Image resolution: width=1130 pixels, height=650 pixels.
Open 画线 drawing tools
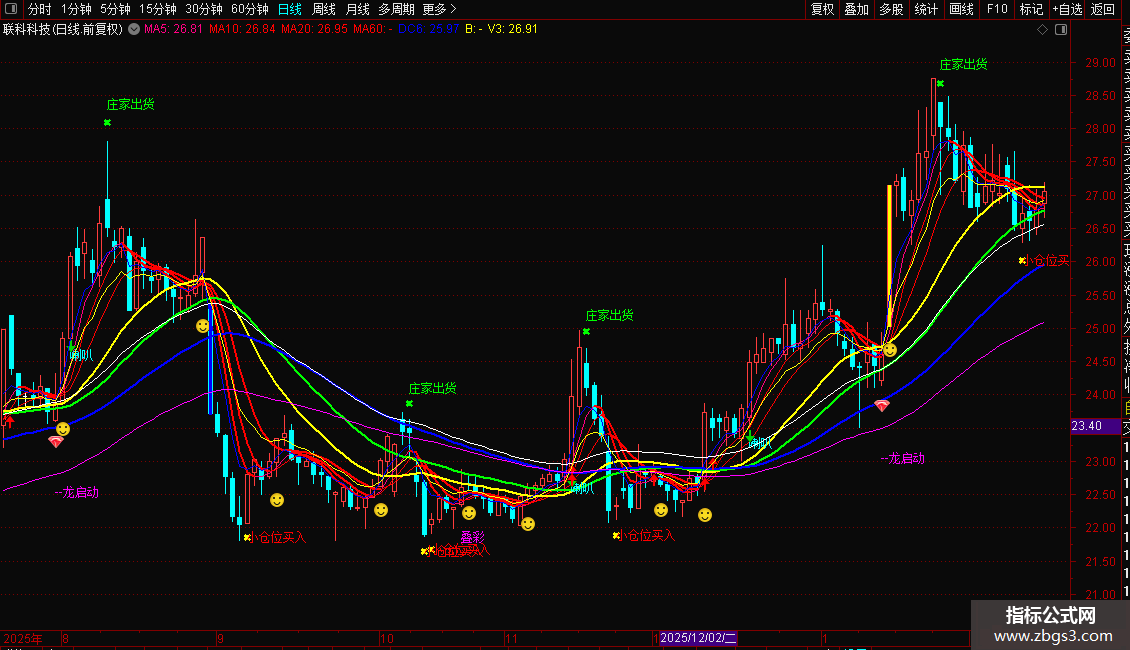(x=961, y=9)
